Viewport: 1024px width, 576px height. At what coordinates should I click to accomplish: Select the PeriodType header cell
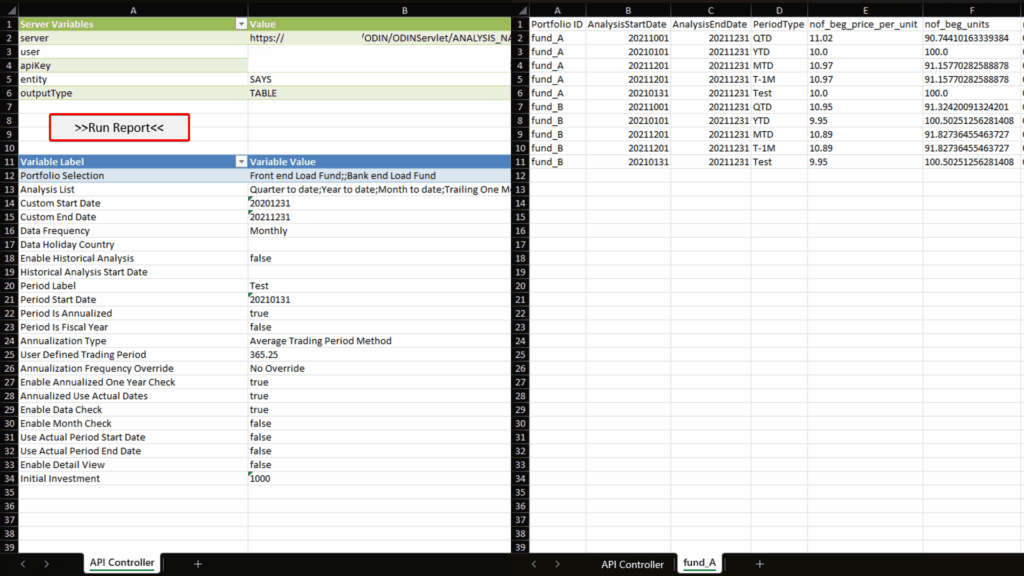[778, 23]
